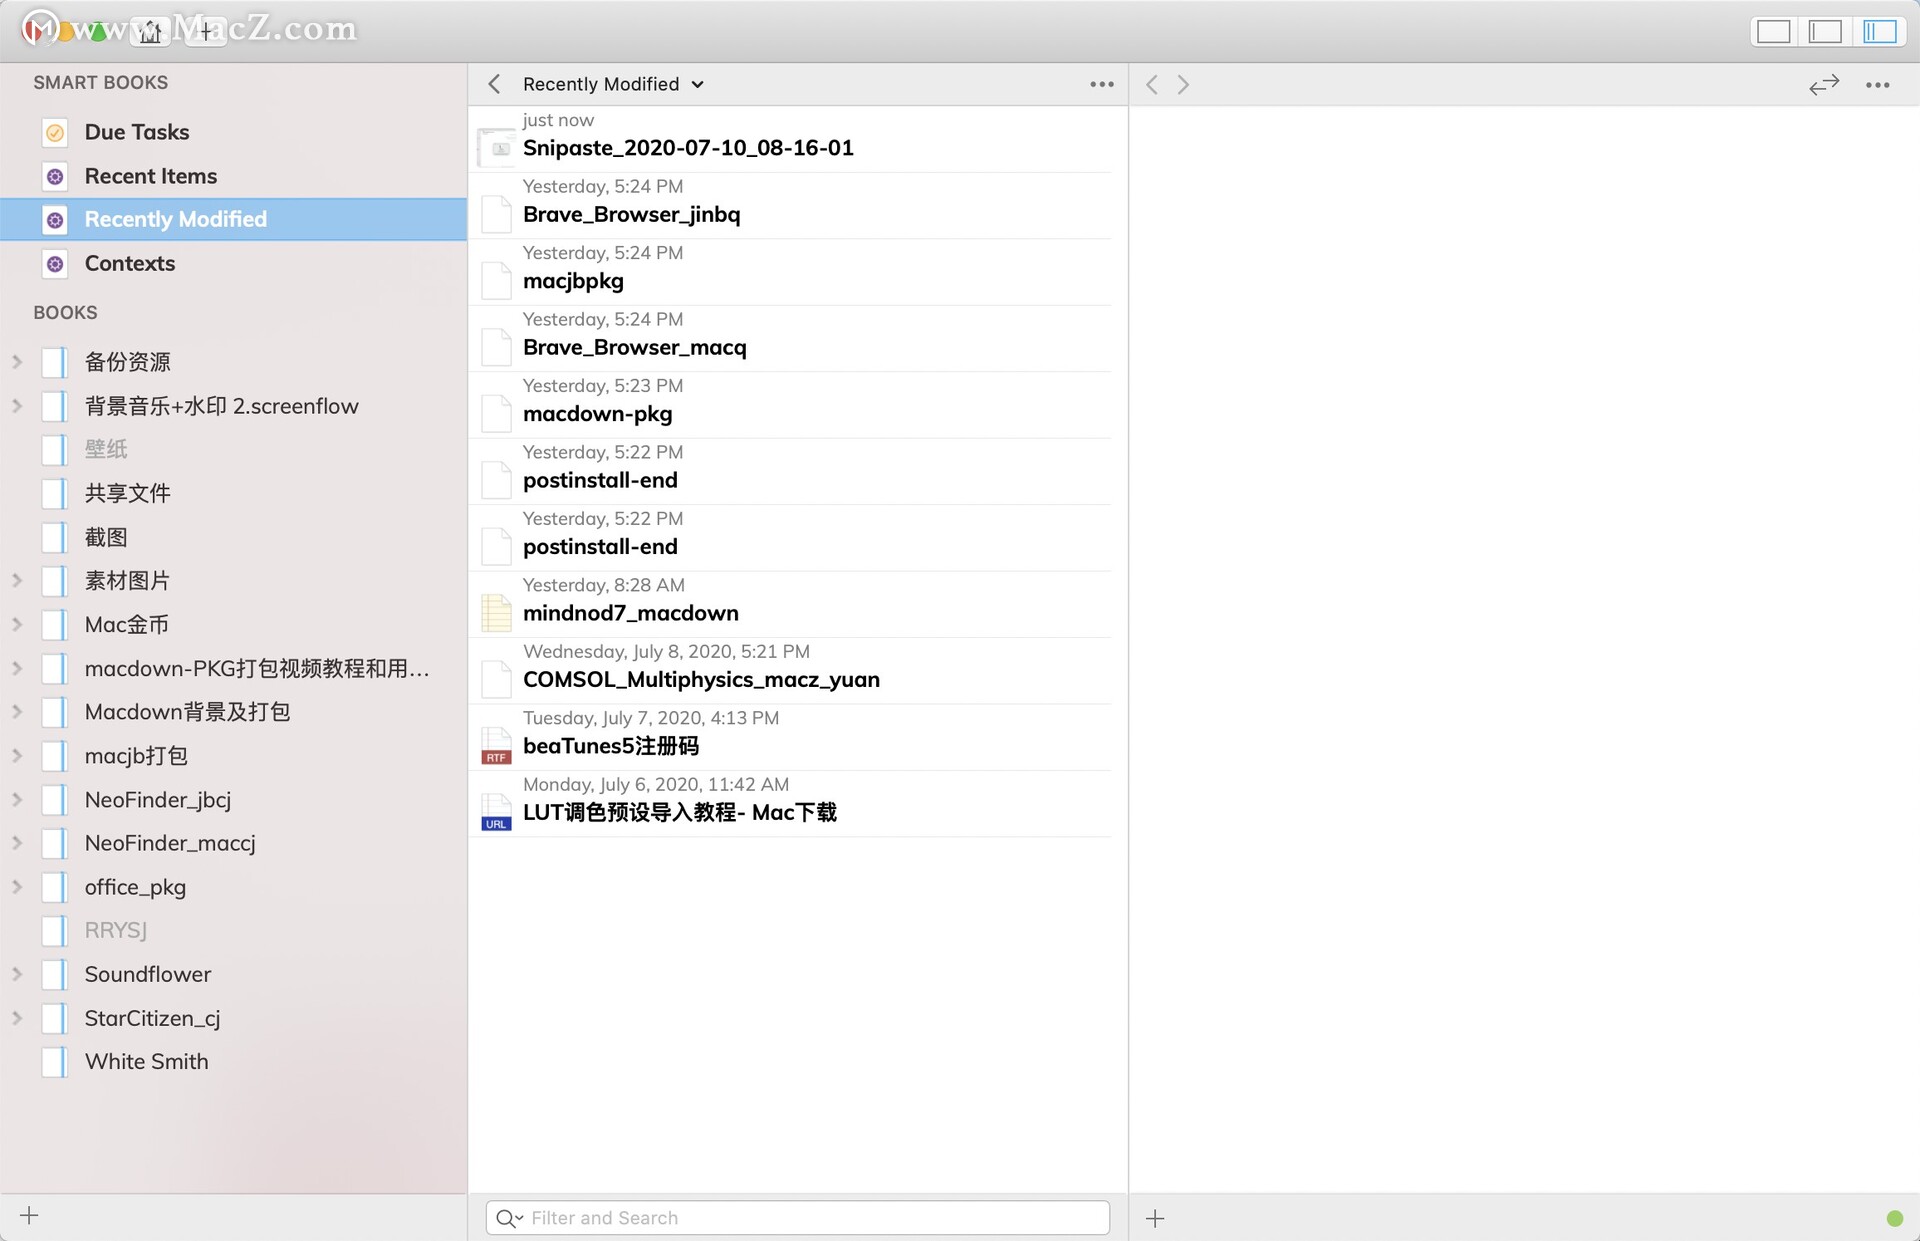Click the book icon beside 备份资源
Screen dimensions: 1920x1241
[x=55, y=362]
